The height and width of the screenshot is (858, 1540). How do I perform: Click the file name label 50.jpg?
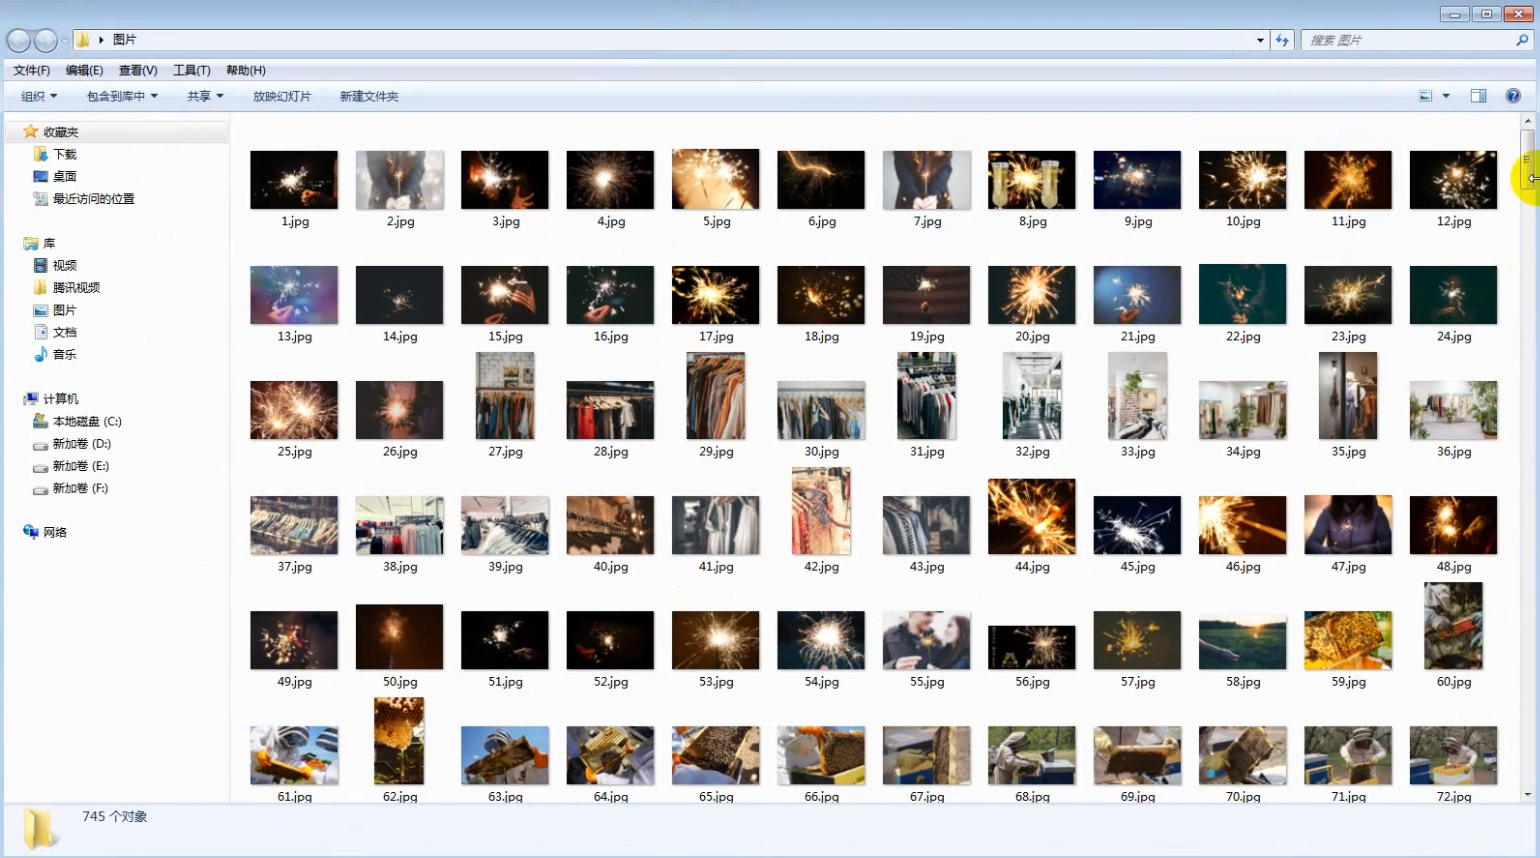coord(400,682)
